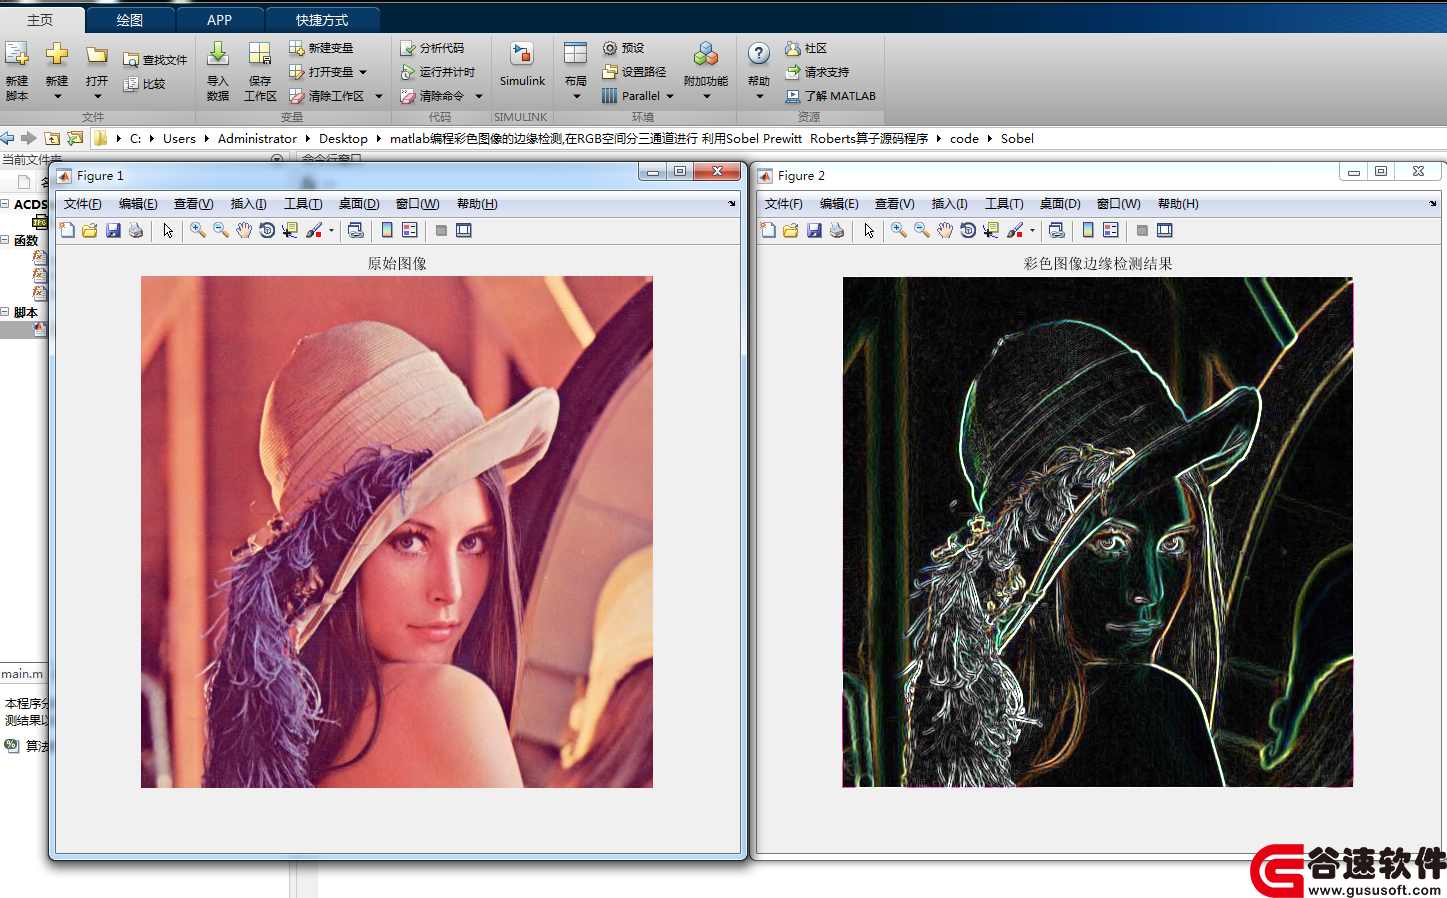
Task: Click the New Variable (新建变量) button
Action: click(321, 48)
